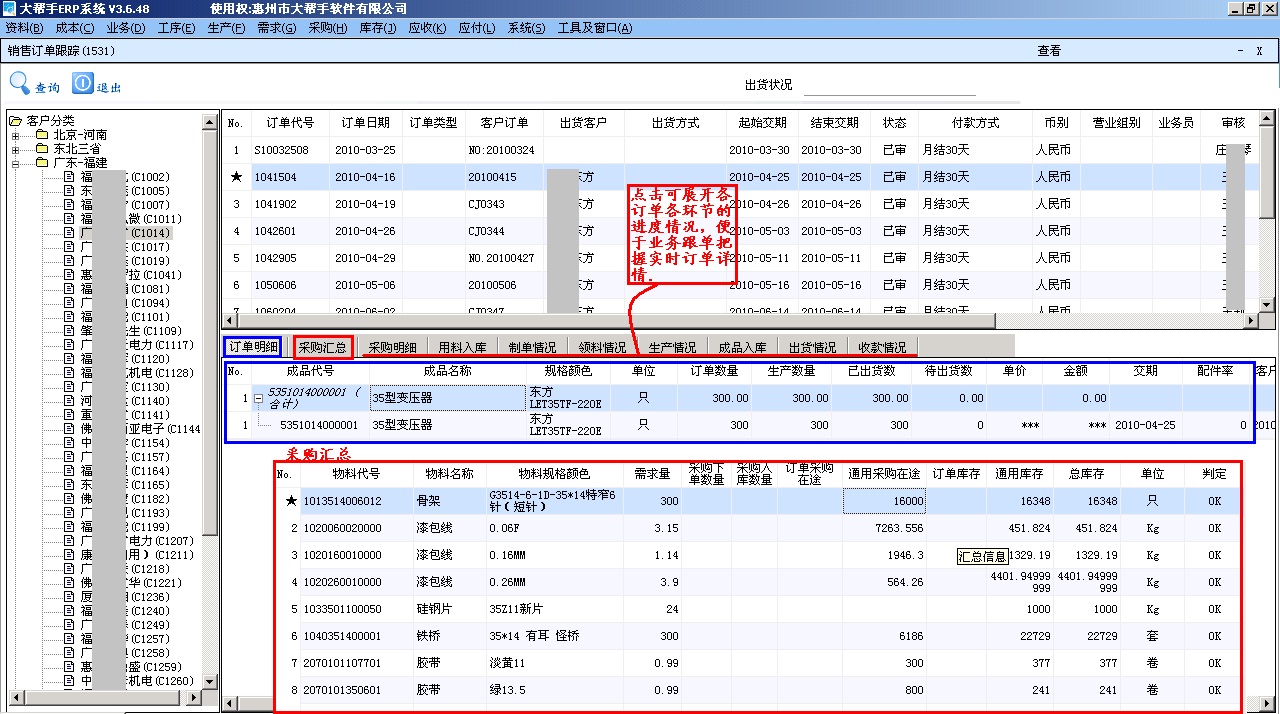Screen dimensions: 1280x714
Task: Select material row 1020060020000
Action: (757, 528)
